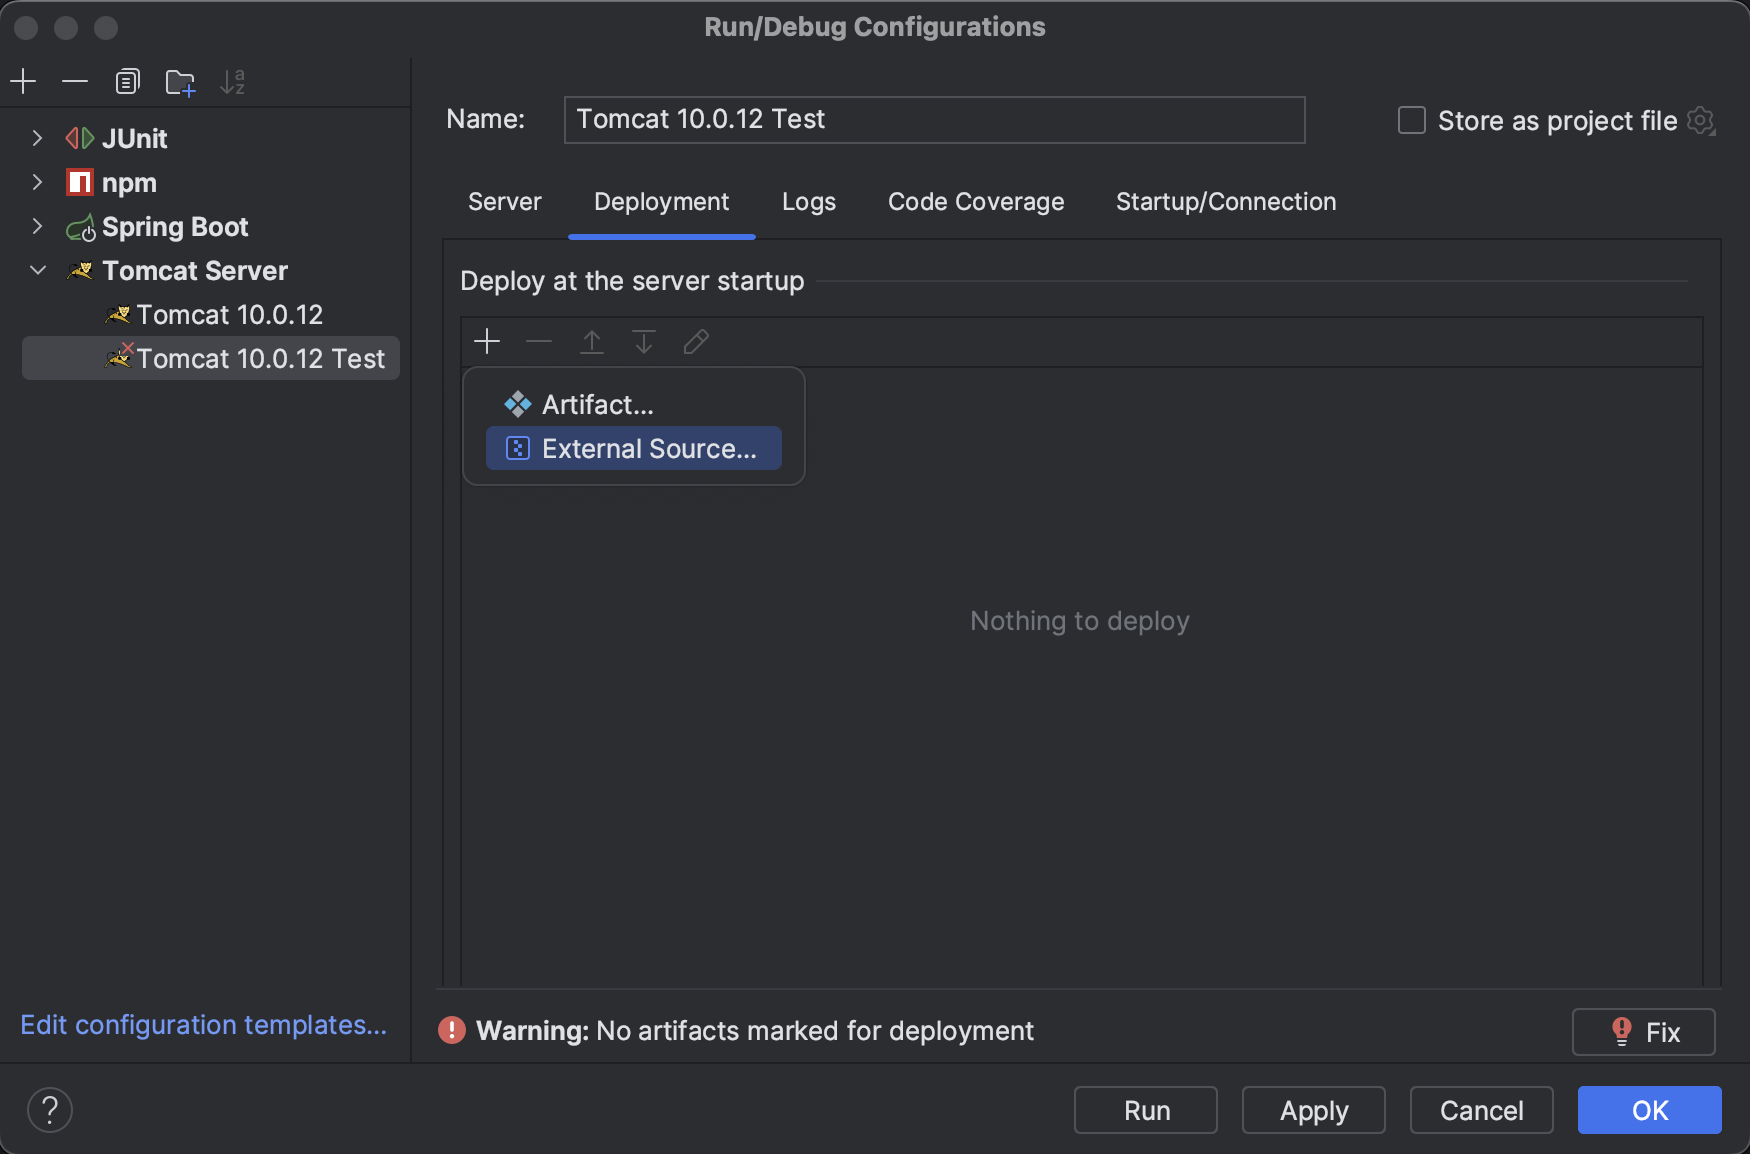Open the Startup/Connection tab
The image size is (1750, 1154).
coord(1225,202)
